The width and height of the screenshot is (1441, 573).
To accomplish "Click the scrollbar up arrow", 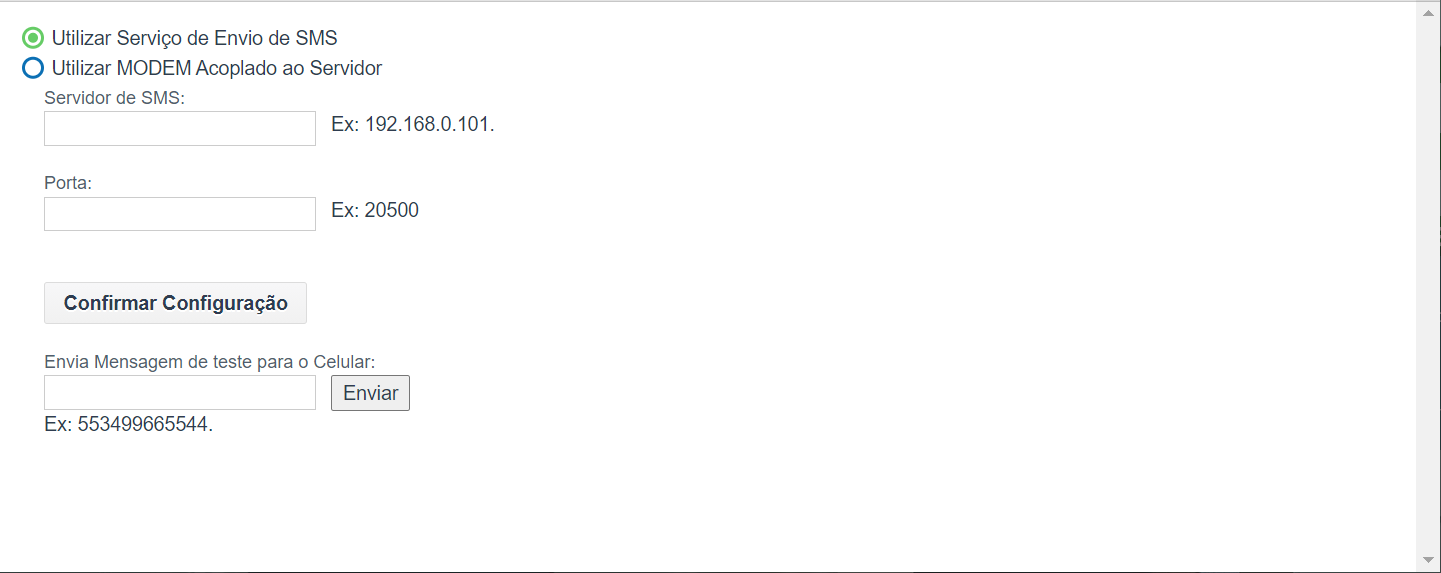I will (x=1428, y=13).
